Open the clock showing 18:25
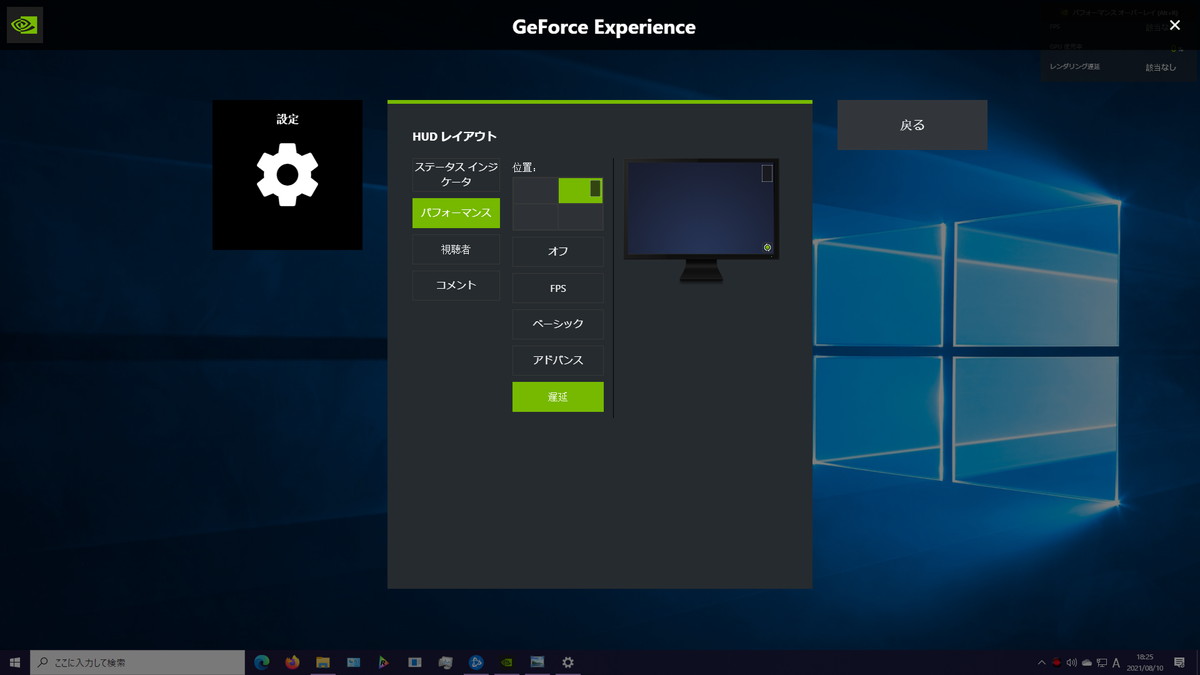Screen dimensions: 1200x675 point(1145,662)
